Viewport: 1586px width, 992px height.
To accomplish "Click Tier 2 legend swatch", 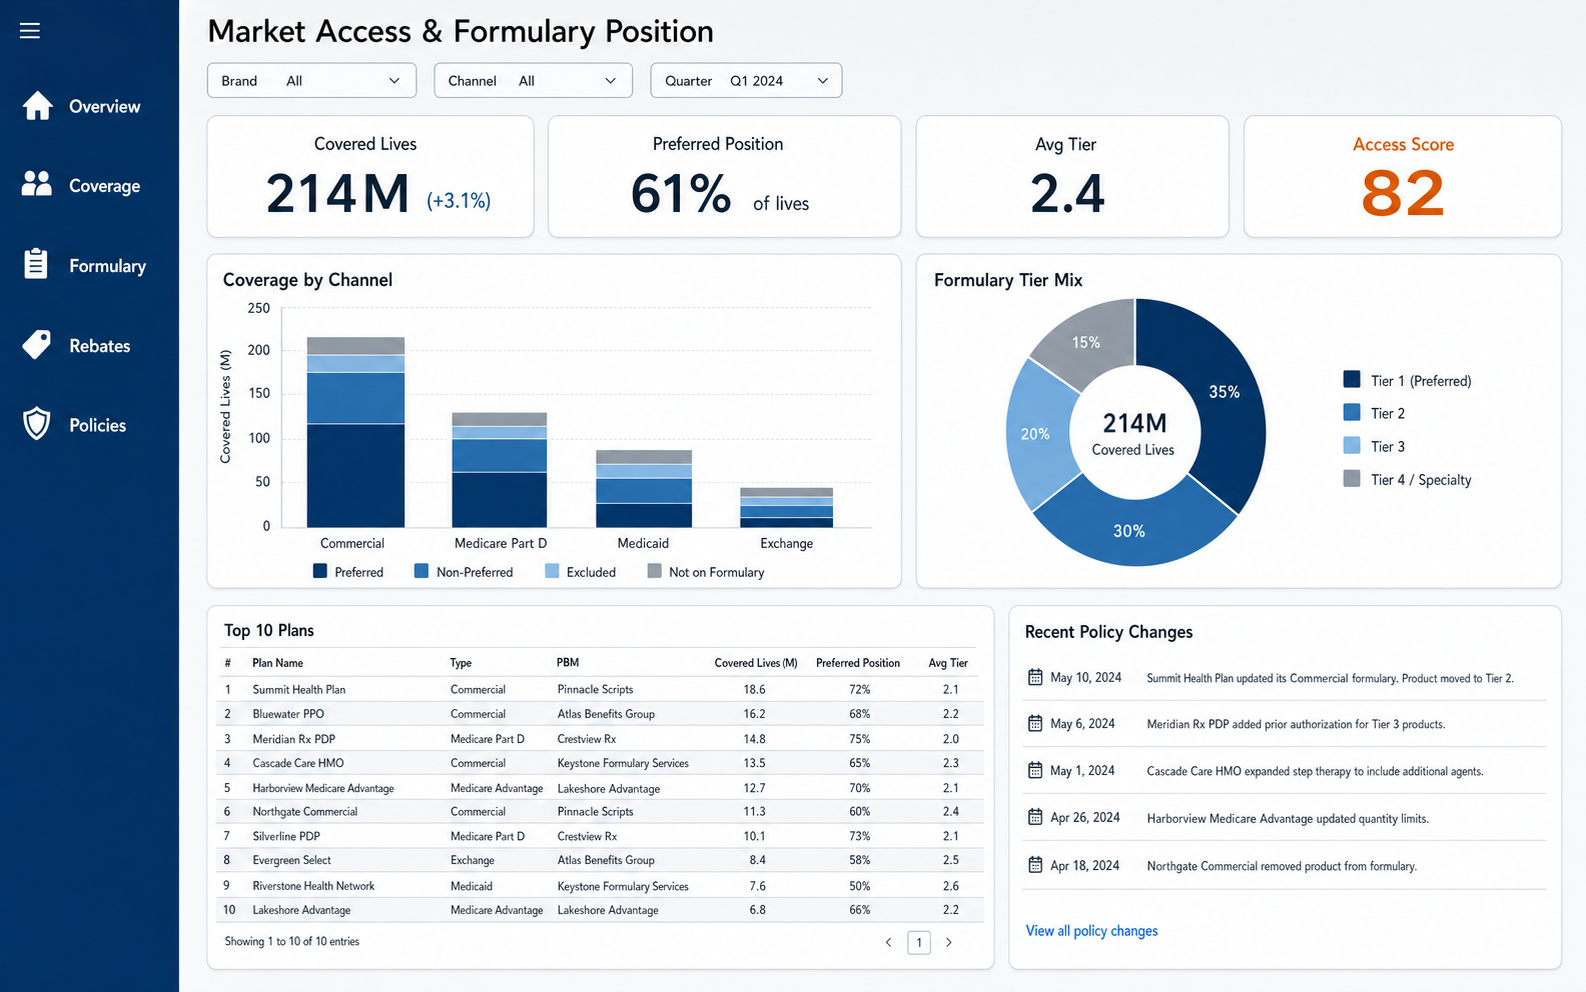I will pos(1352,412).
